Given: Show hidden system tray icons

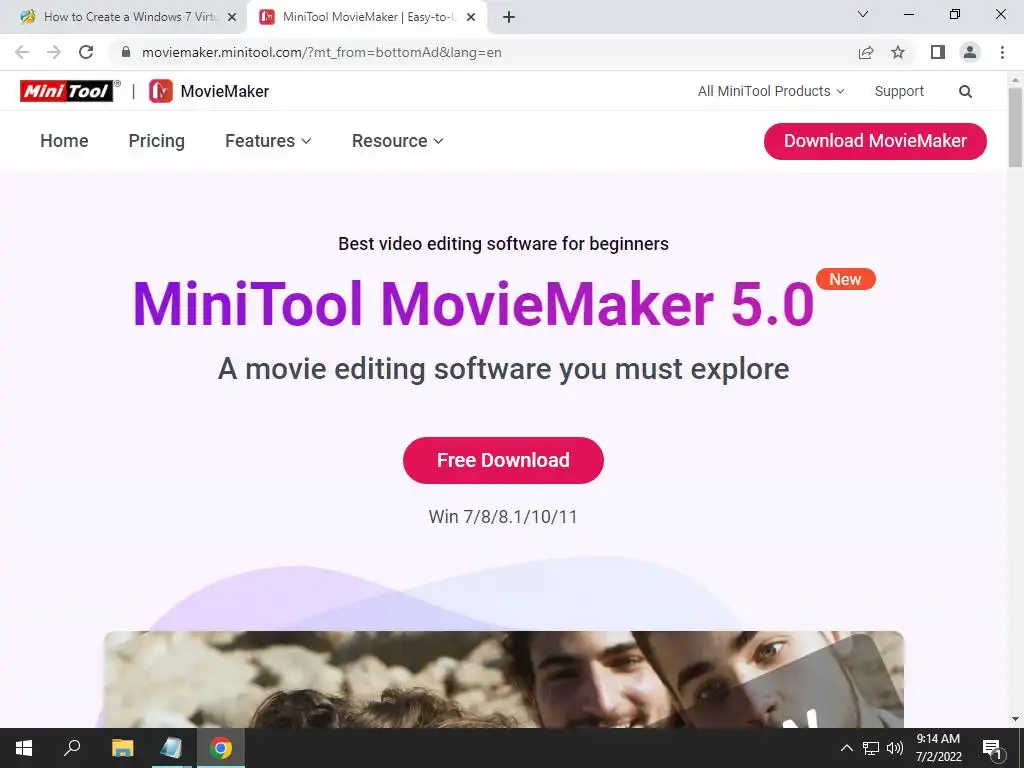Looking at the screenshot, I should coord(846,748).
